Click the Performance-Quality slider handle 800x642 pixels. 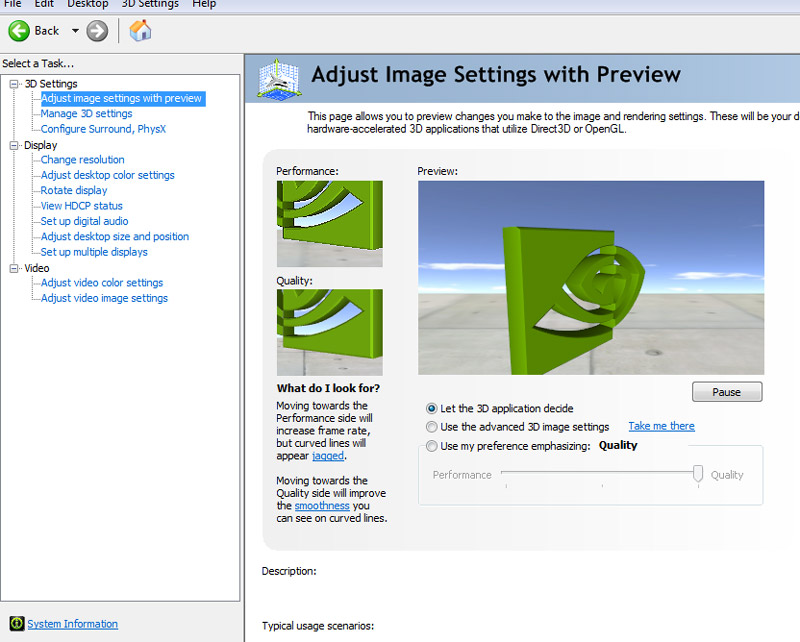698,474
